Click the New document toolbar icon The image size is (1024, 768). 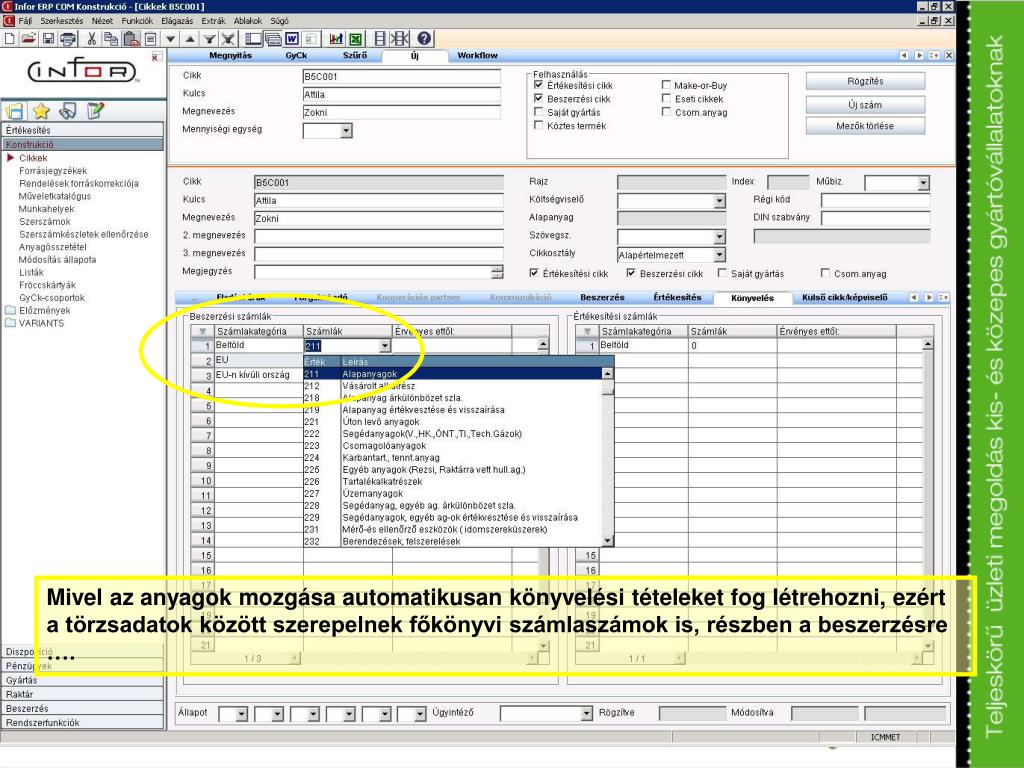[10, 39]
